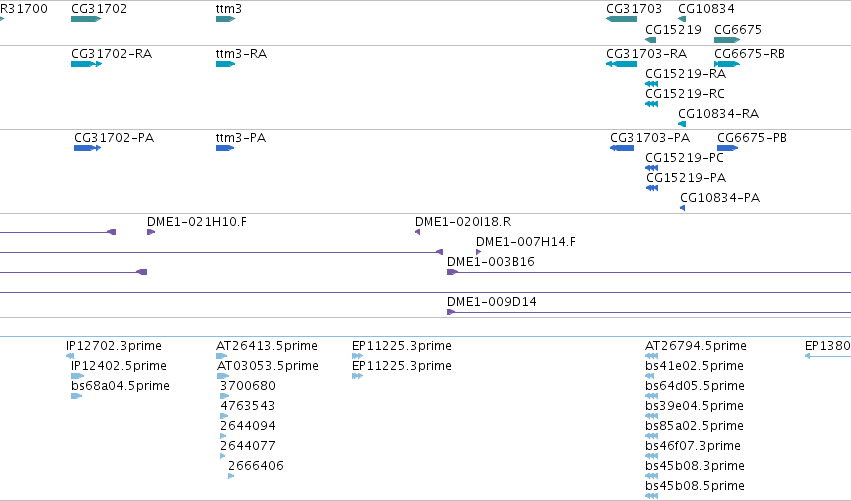Select the CG15219-RA transcript label

coord(685,73)
